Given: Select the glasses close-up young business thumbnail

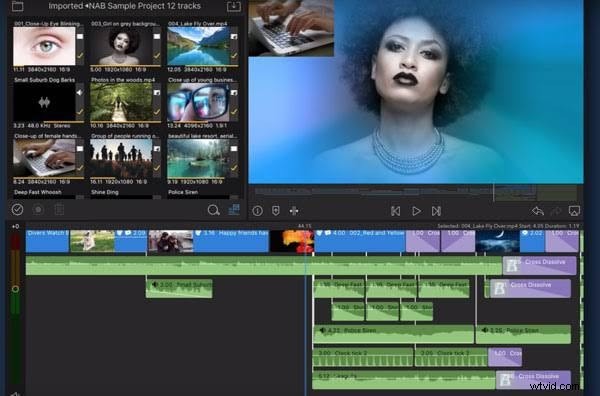Looking at the screenshot, I should pos(198,103).
